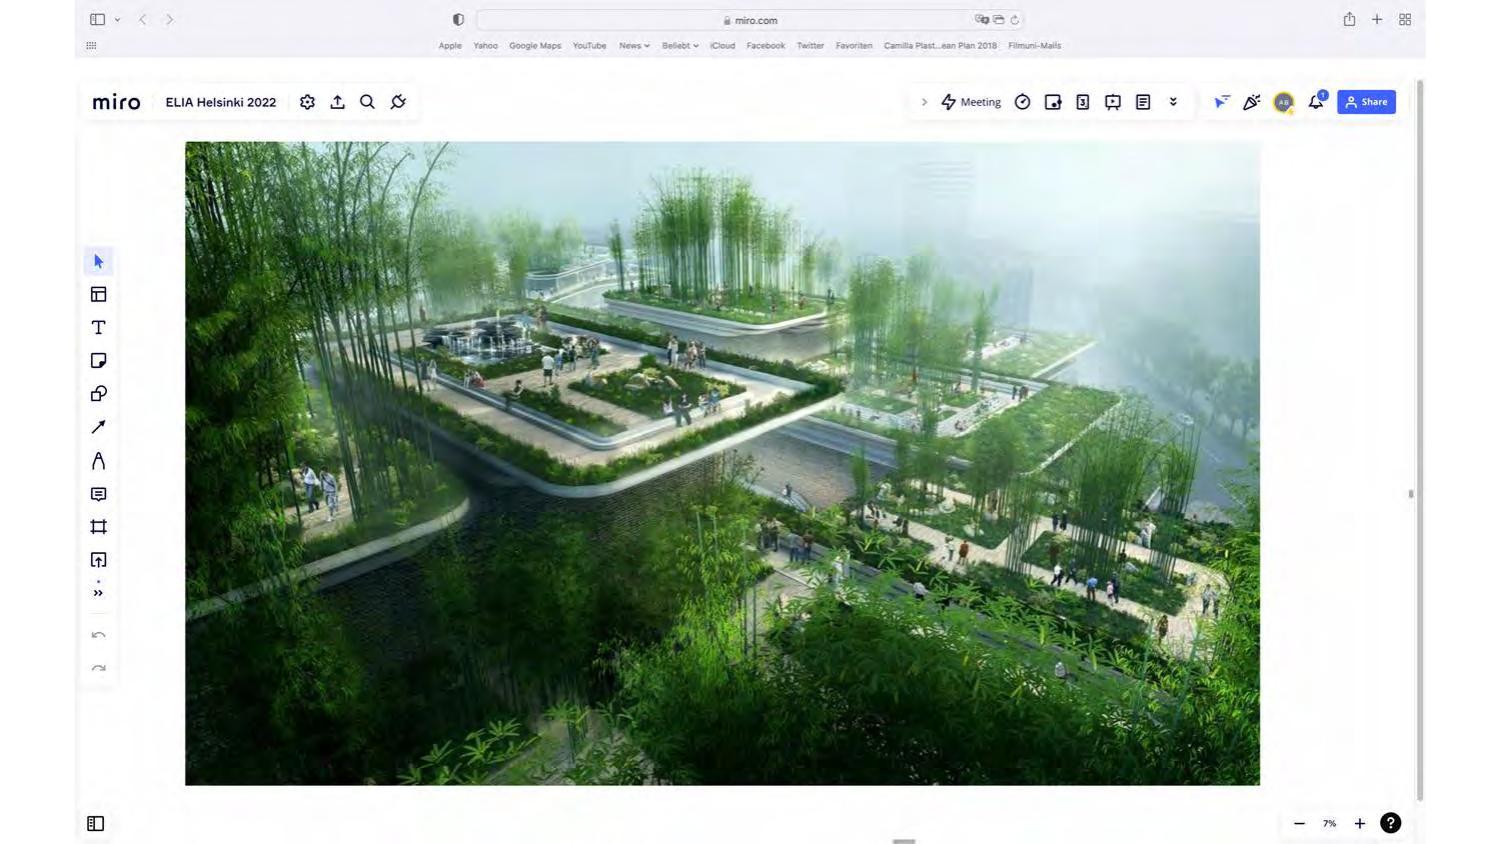Viewport: 1500px width, 844px height.
Task: Choose the shapes tool
Action: 98,394
